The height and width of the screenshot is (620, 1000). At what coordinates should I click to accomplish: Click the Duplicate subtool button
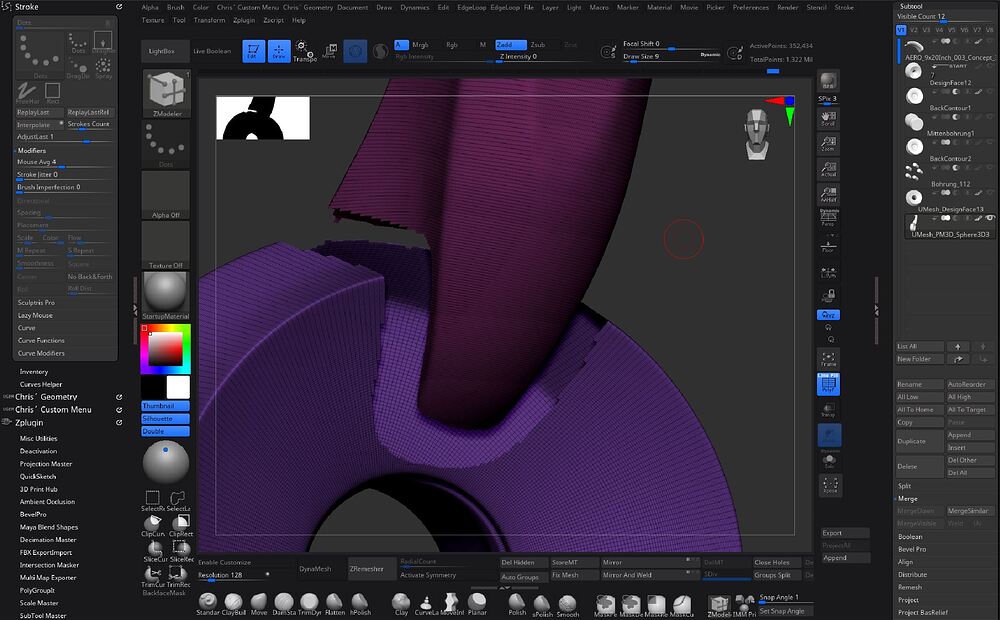click(919, 441)
